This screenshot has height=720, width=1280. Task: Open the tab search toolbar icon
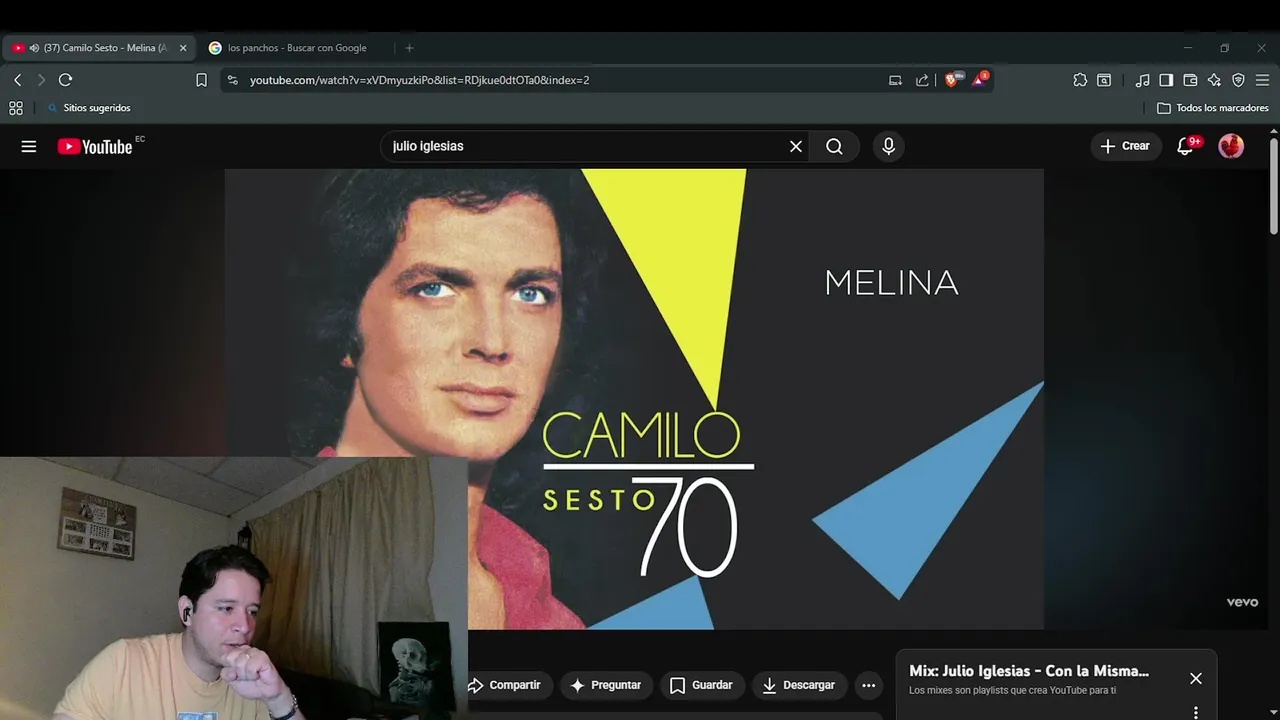click(1104, 80)
